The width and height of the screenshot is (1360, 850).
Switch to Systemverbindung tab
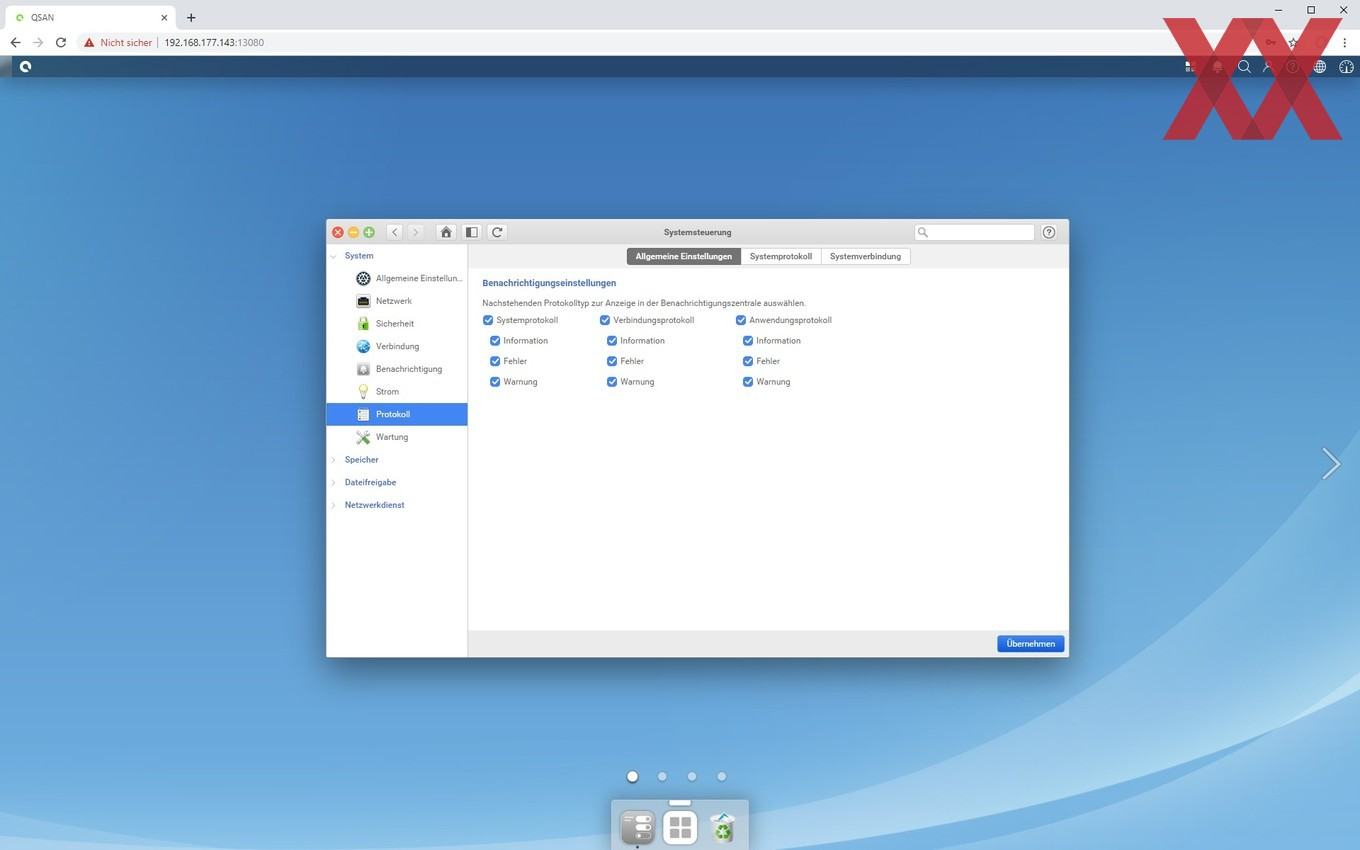[x=865, y=256]
